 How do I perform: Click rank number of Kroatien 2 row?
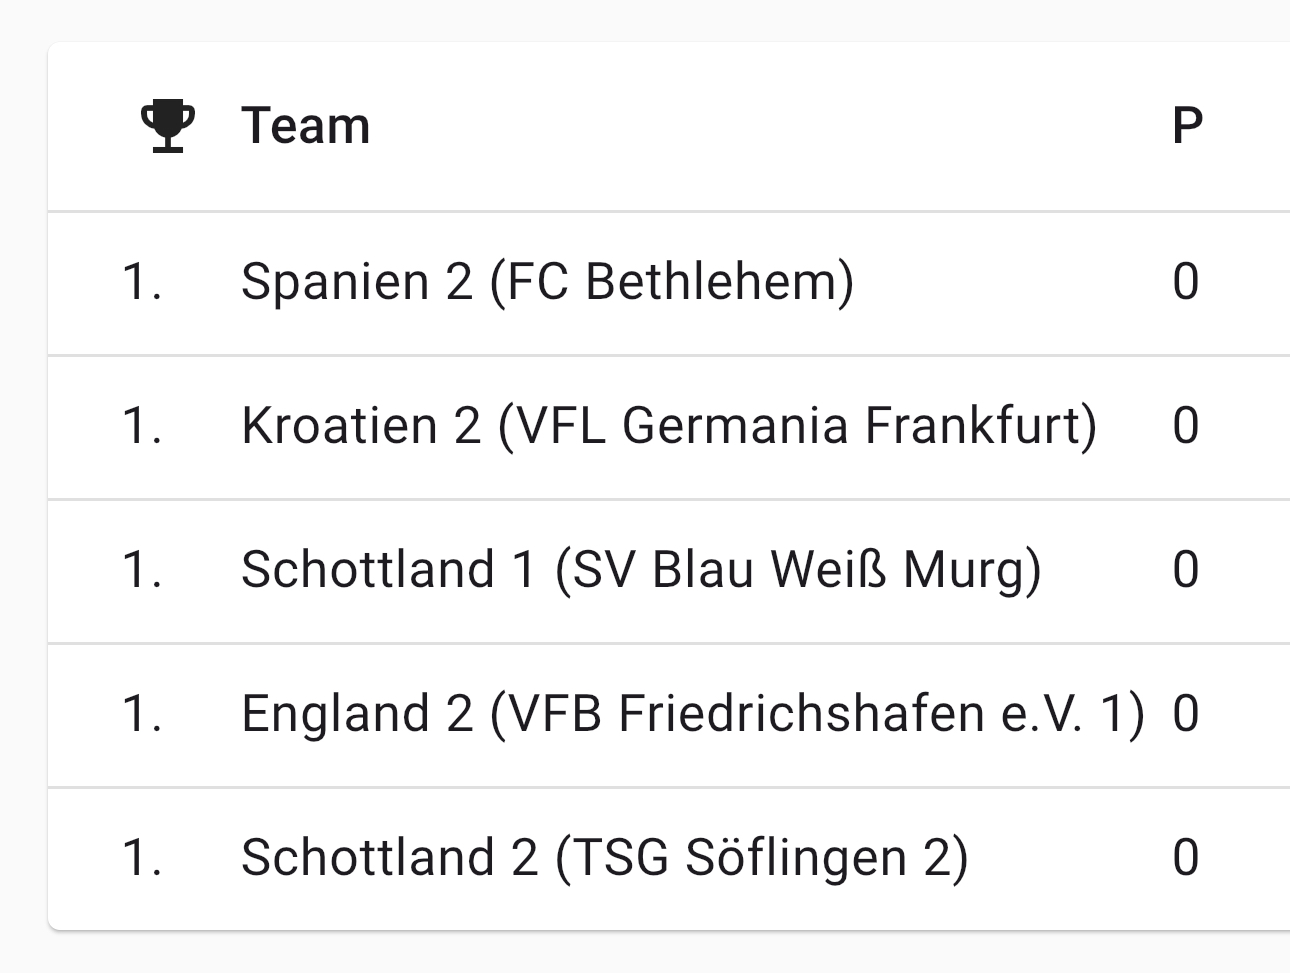point(142,425)
